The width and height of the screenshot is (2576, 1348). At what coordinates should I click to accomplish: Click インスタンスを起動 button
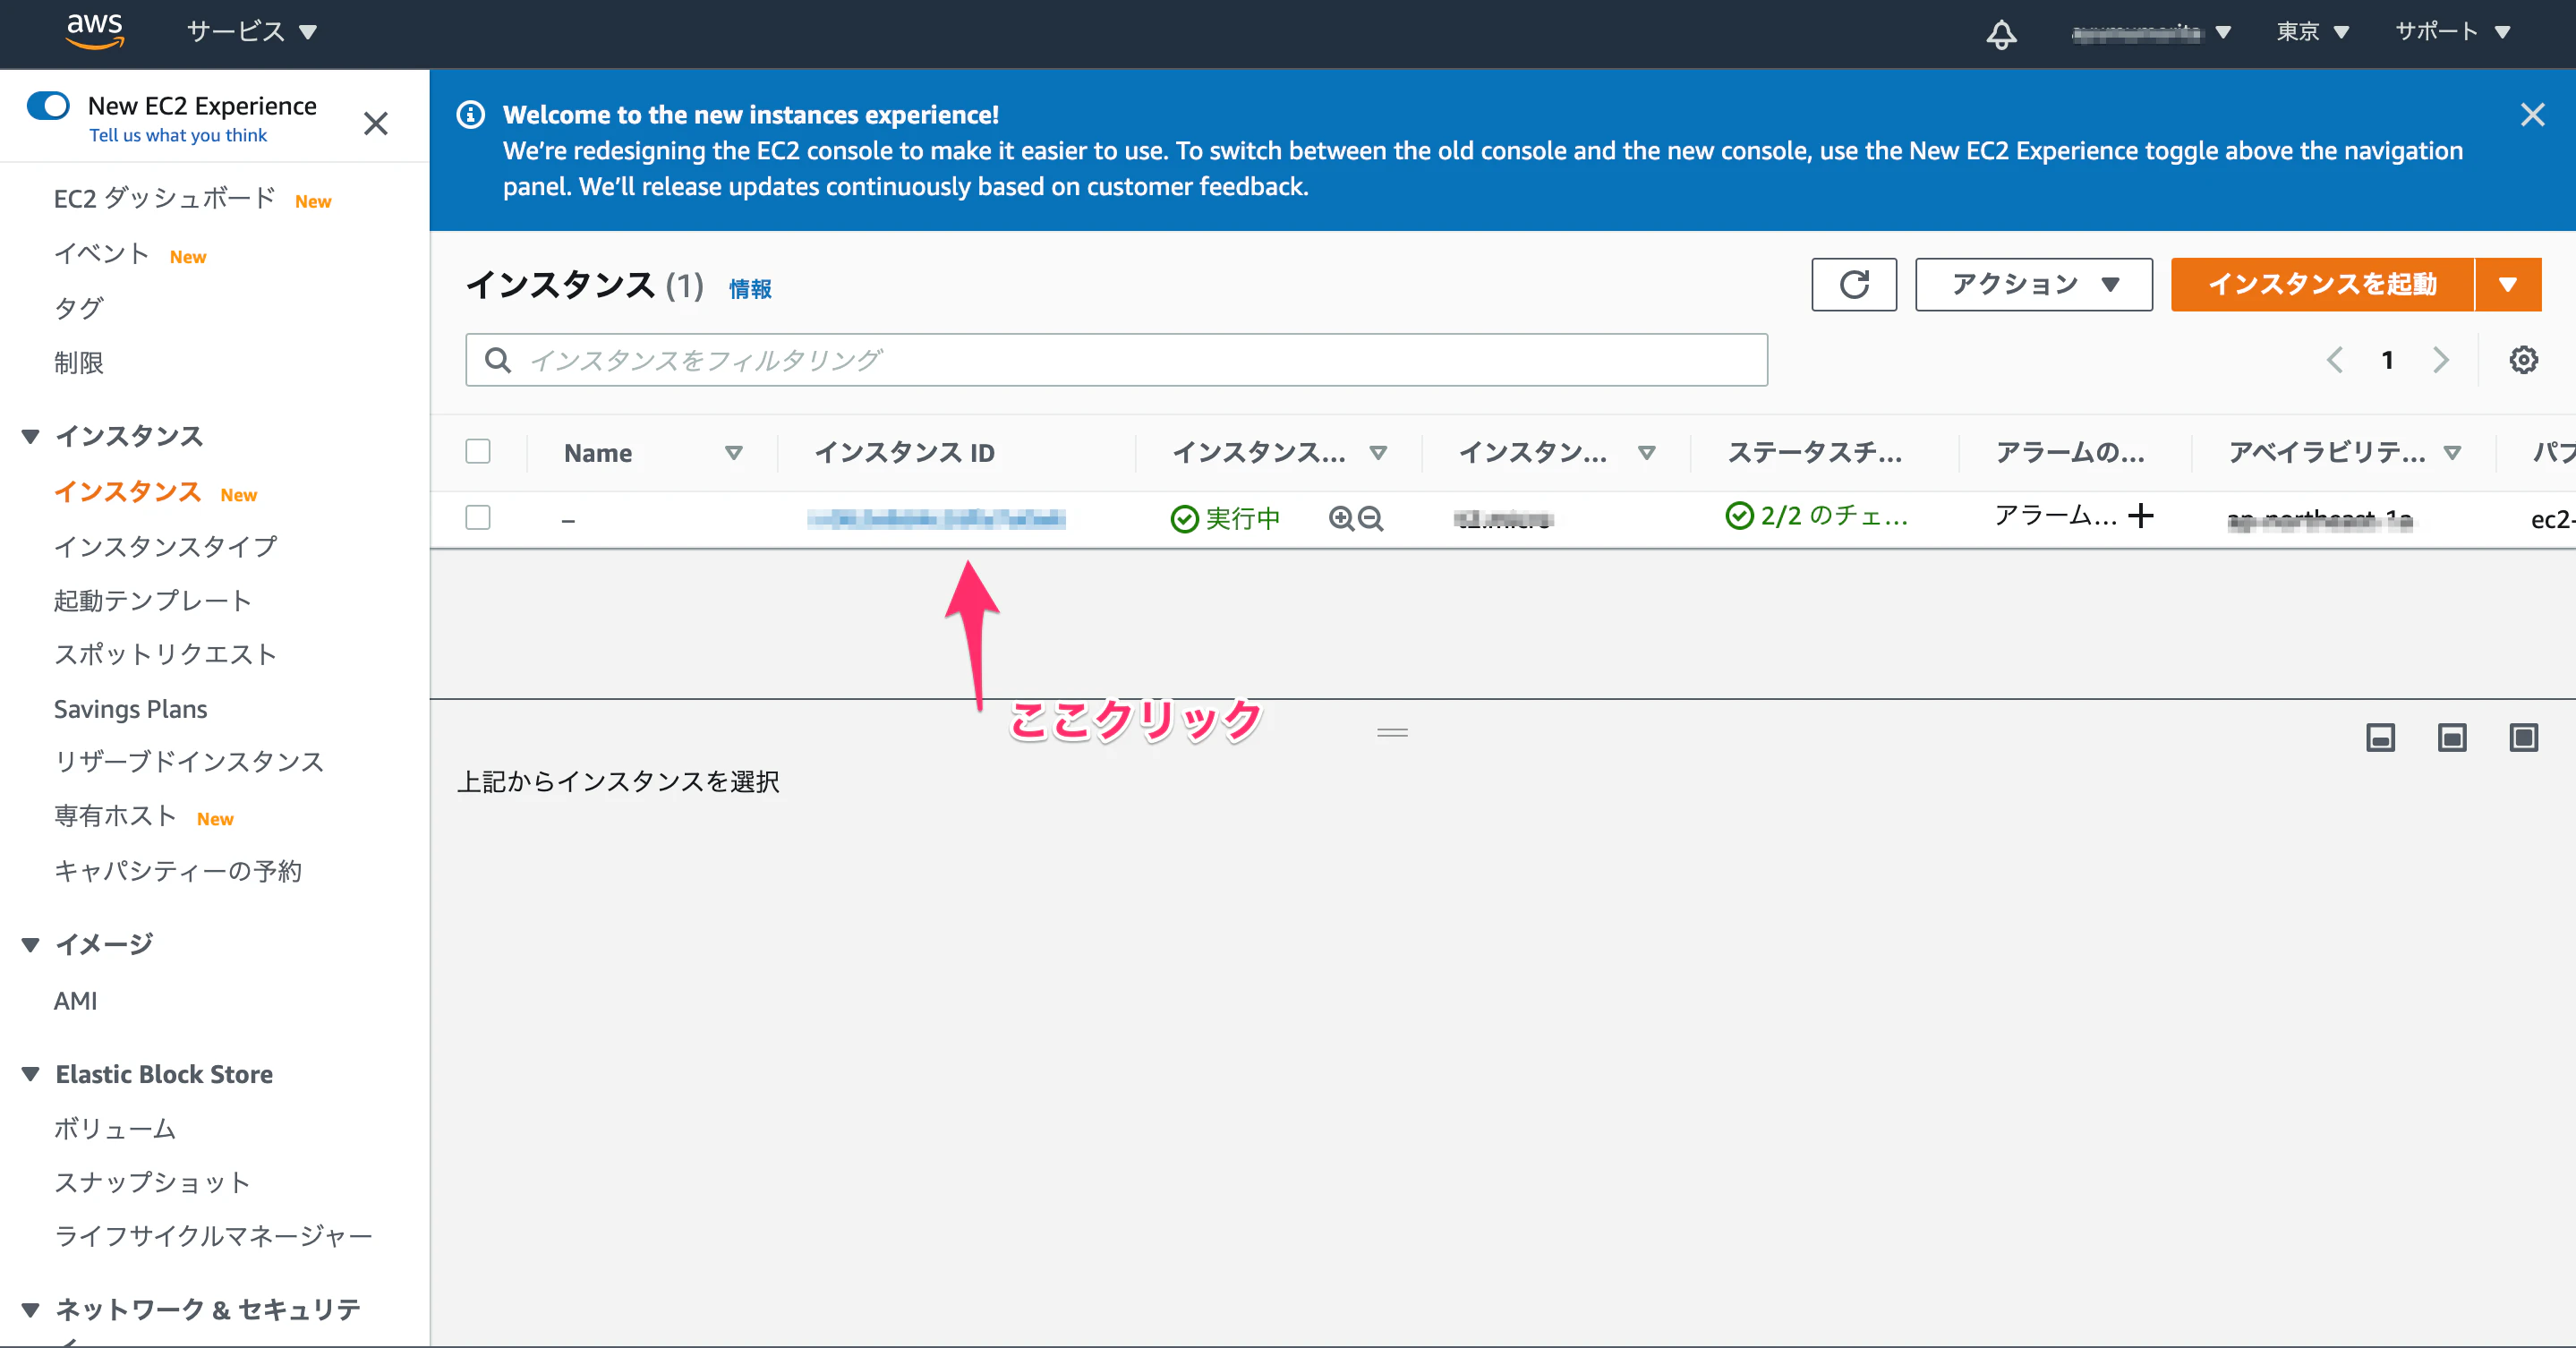click(x=2322, y=285)
